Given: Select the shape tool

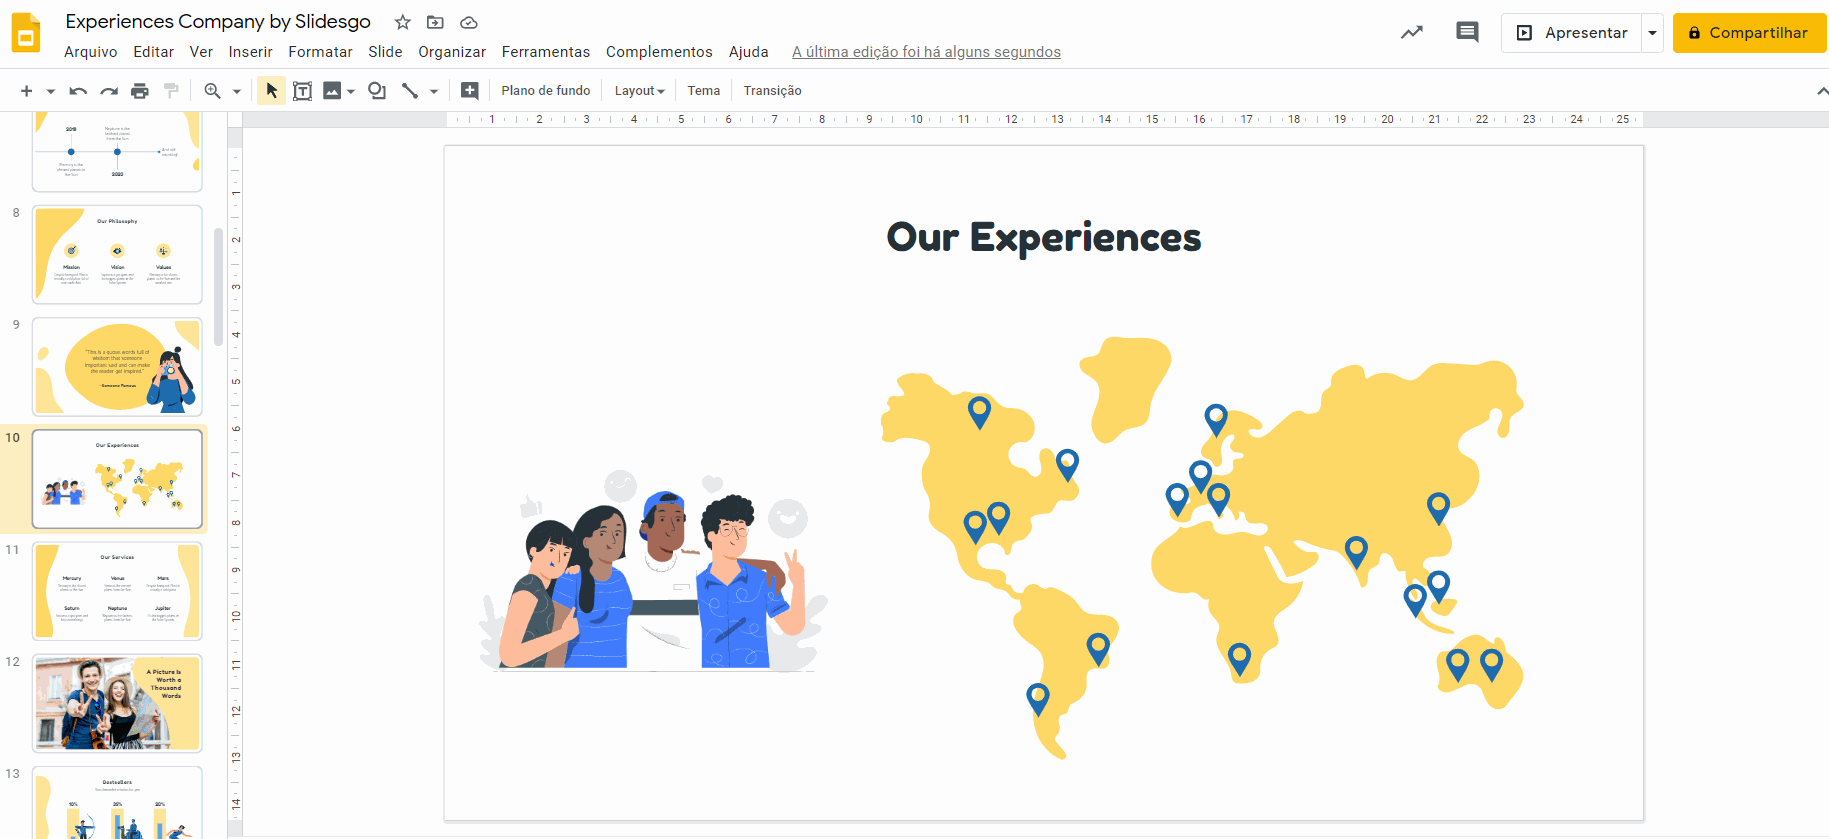Looking at the screenshot, I should (x=377, y=91).
